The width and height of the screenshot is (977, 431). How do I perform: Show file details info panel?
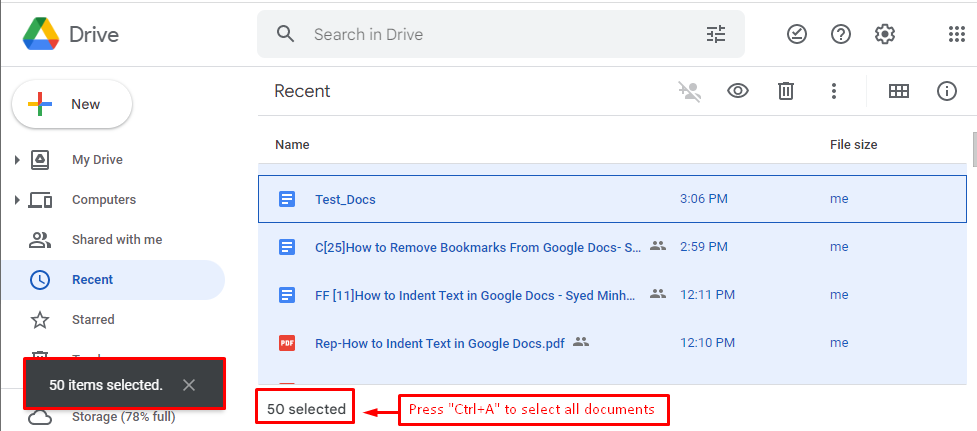click(x=946, y=92)
